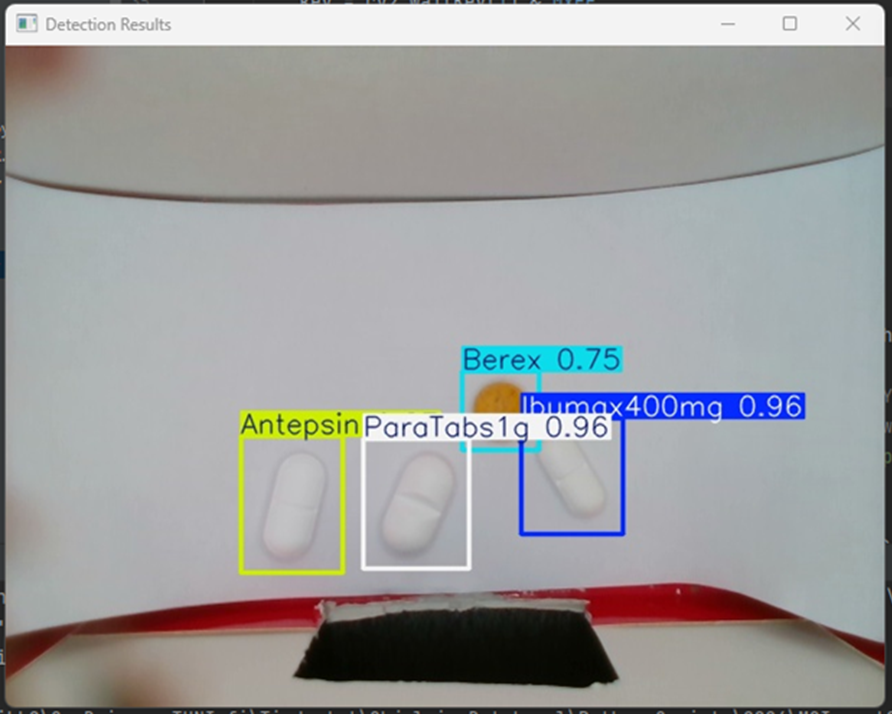Click the Antepsin bounding box label
The height and width of the screenshot is (714, 892).
click(x=298, y=424)
